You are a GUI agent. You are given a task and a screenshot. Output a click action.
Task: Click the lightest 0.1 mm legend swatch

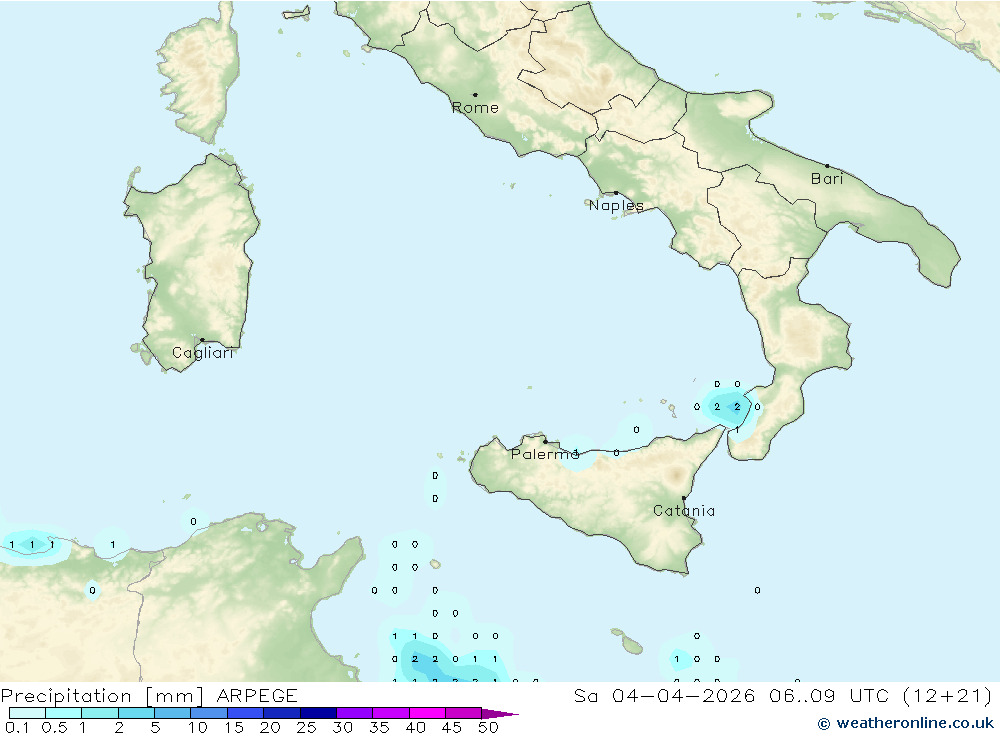(27, 713)
